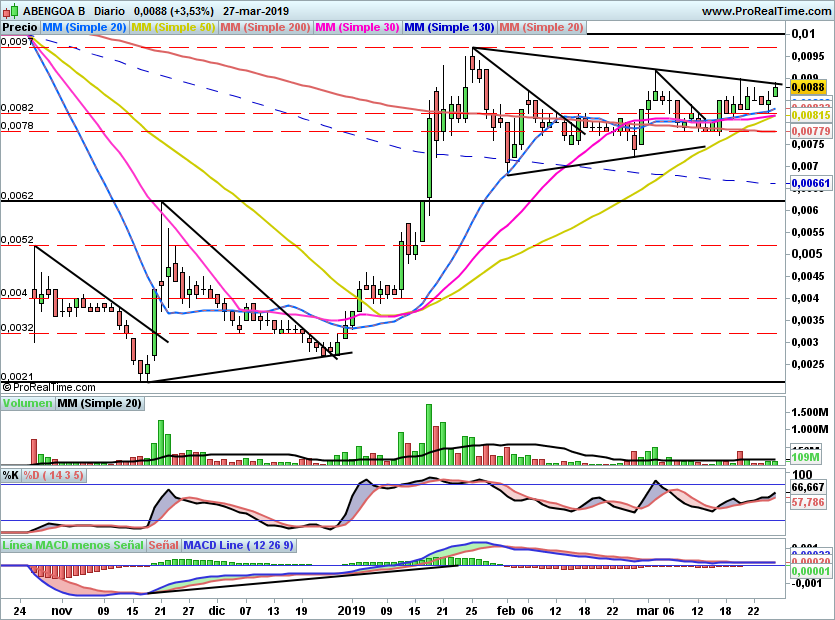
Task: Select the 0,0052 level label
Action: point(17,240)
